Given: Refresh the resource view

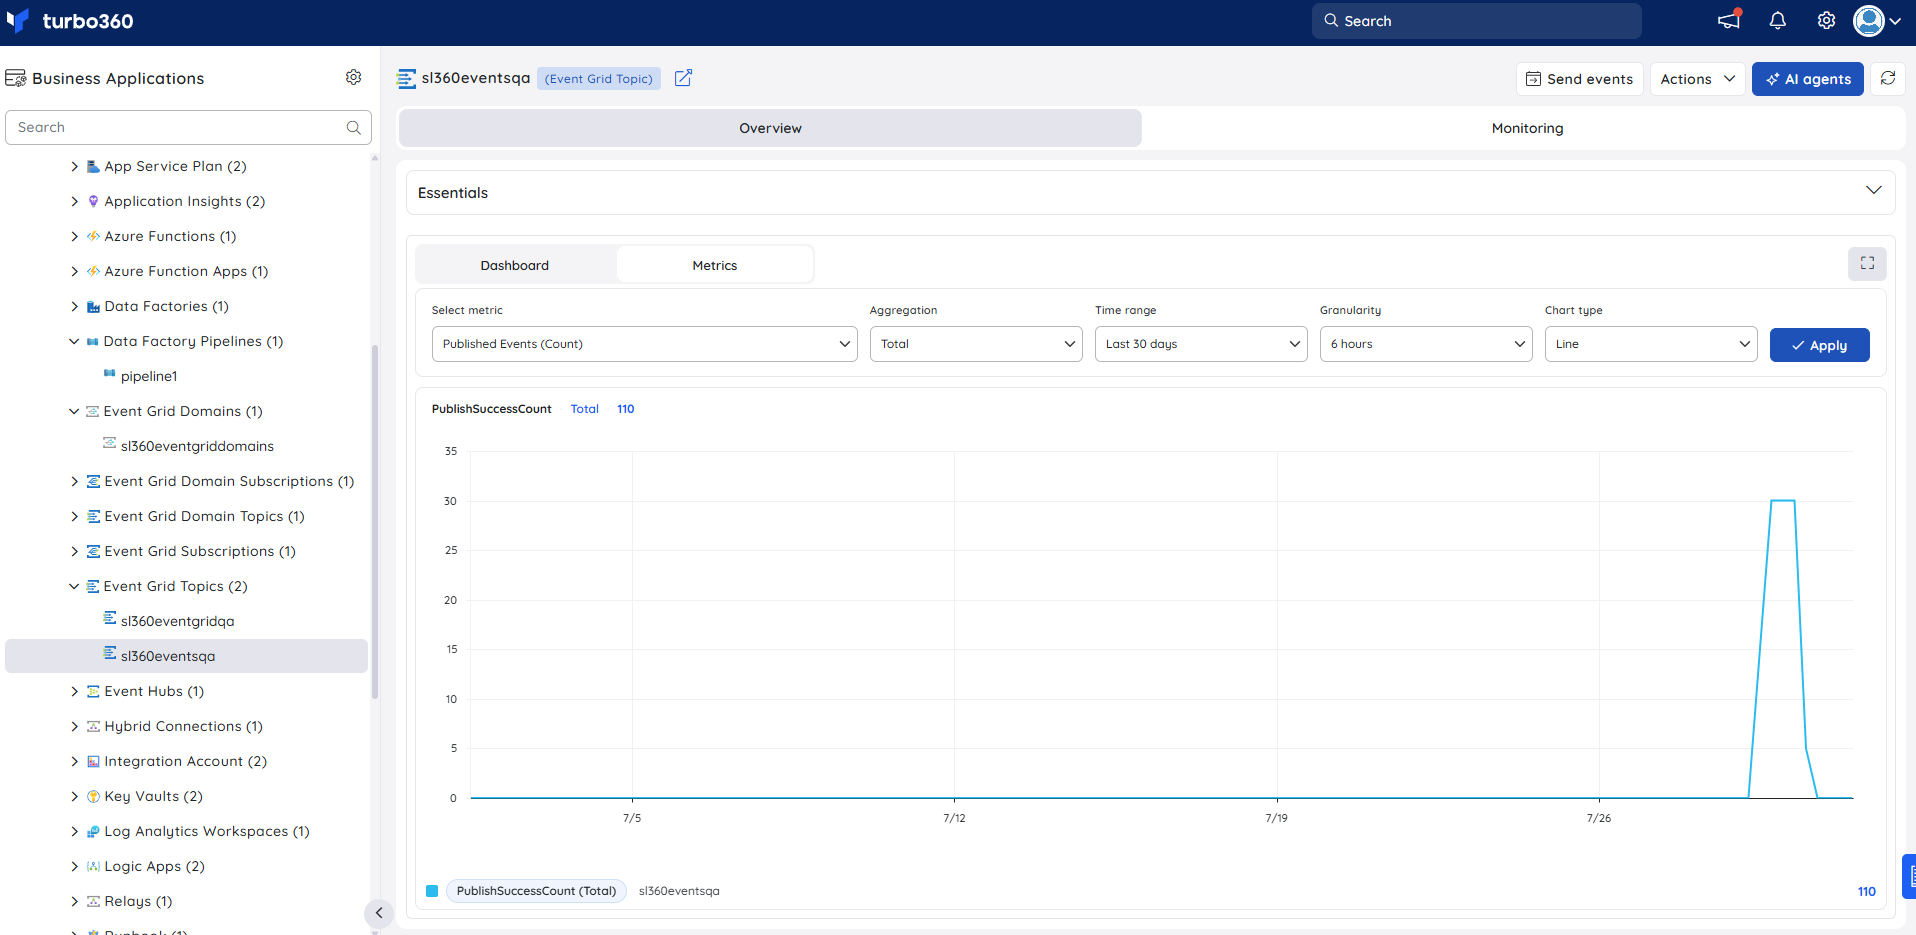Looking at the screenshot, I should (x=1888, y=79).
